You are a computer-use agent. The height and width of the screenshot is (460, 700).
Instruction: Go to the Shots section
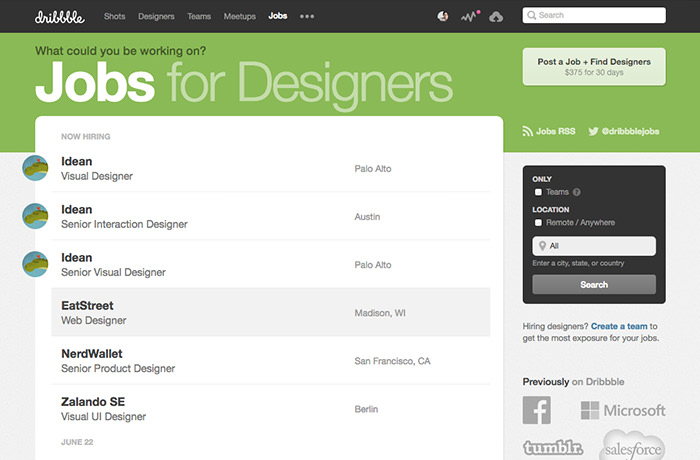(114, 17)
